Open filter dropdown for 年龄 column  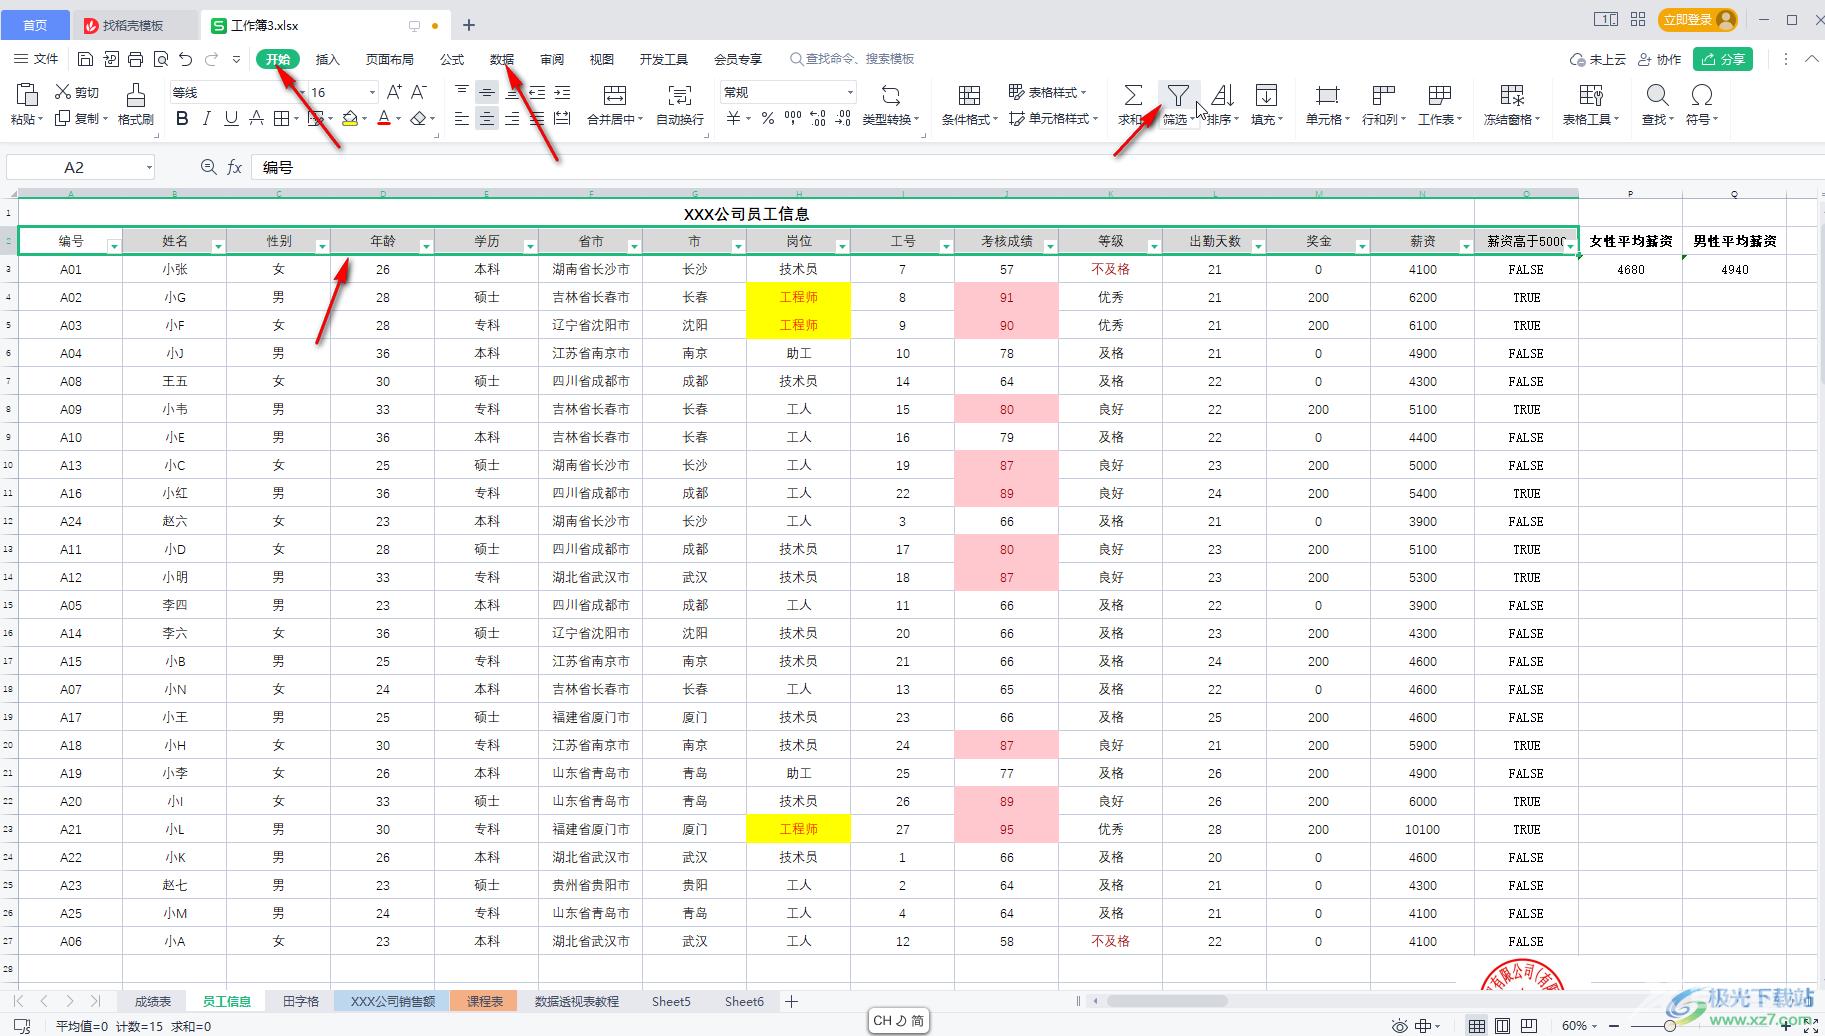pos(426,246)
